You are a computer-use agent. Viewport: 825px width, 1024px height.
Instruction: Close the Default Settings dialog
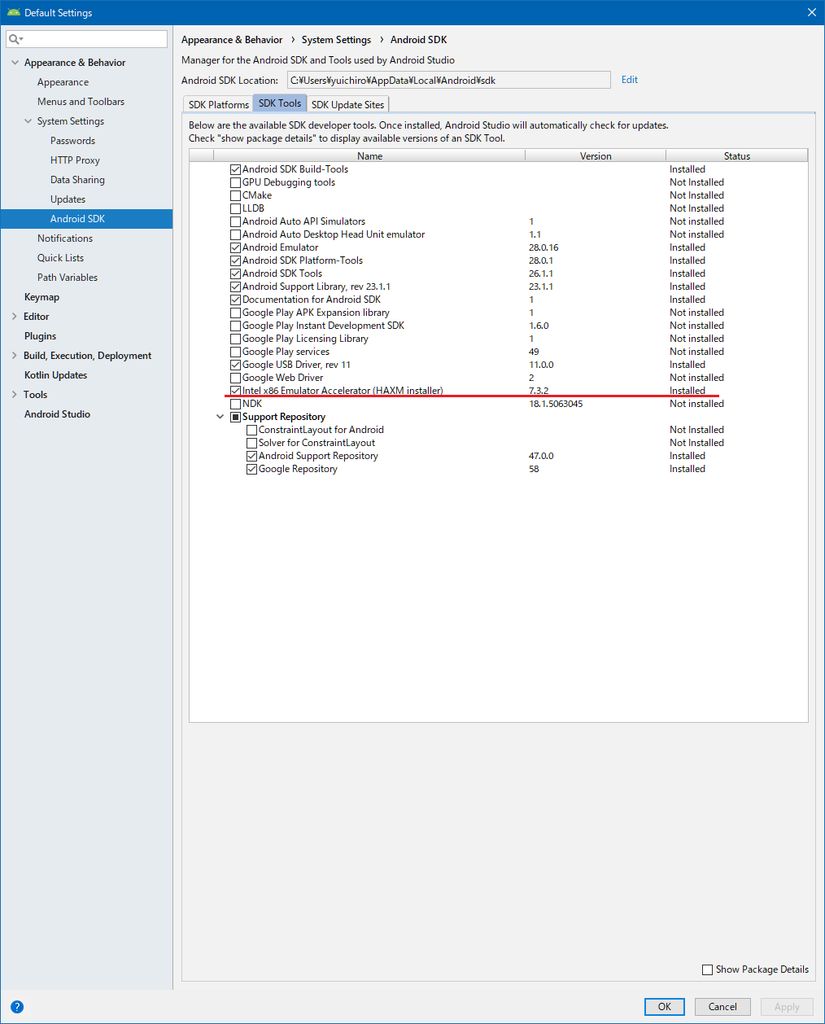[811, 12]
